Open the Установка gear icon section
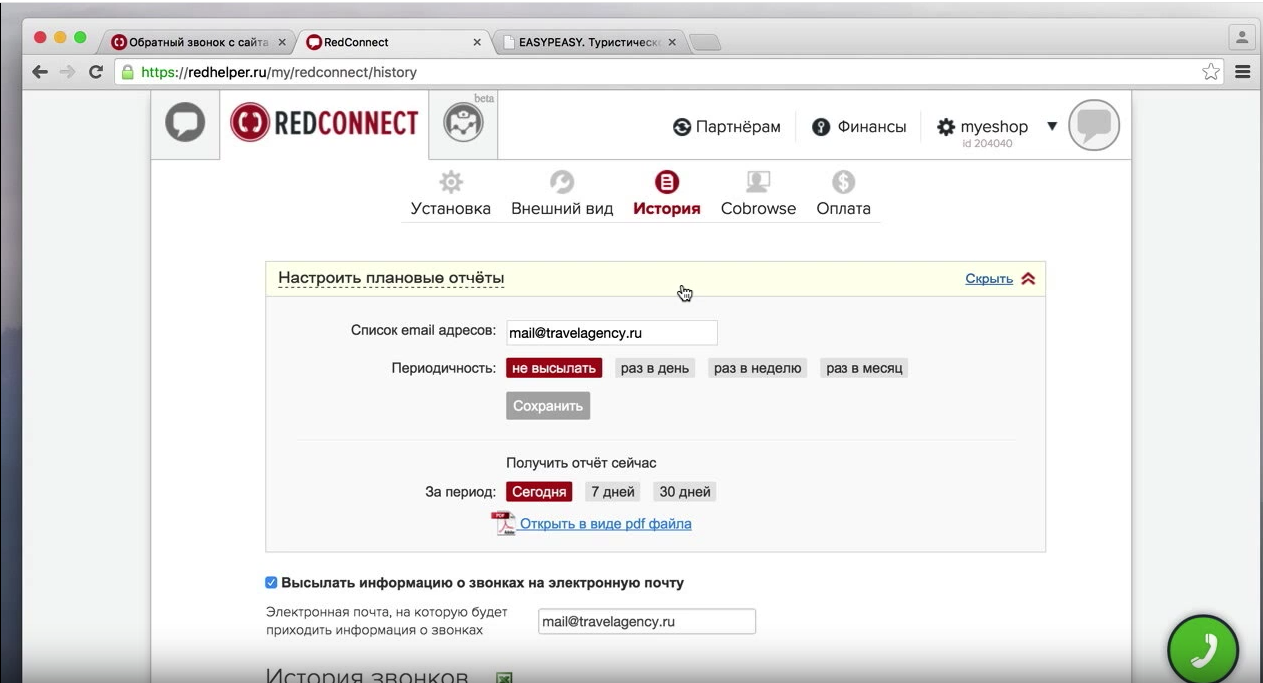 coord(451,182)
